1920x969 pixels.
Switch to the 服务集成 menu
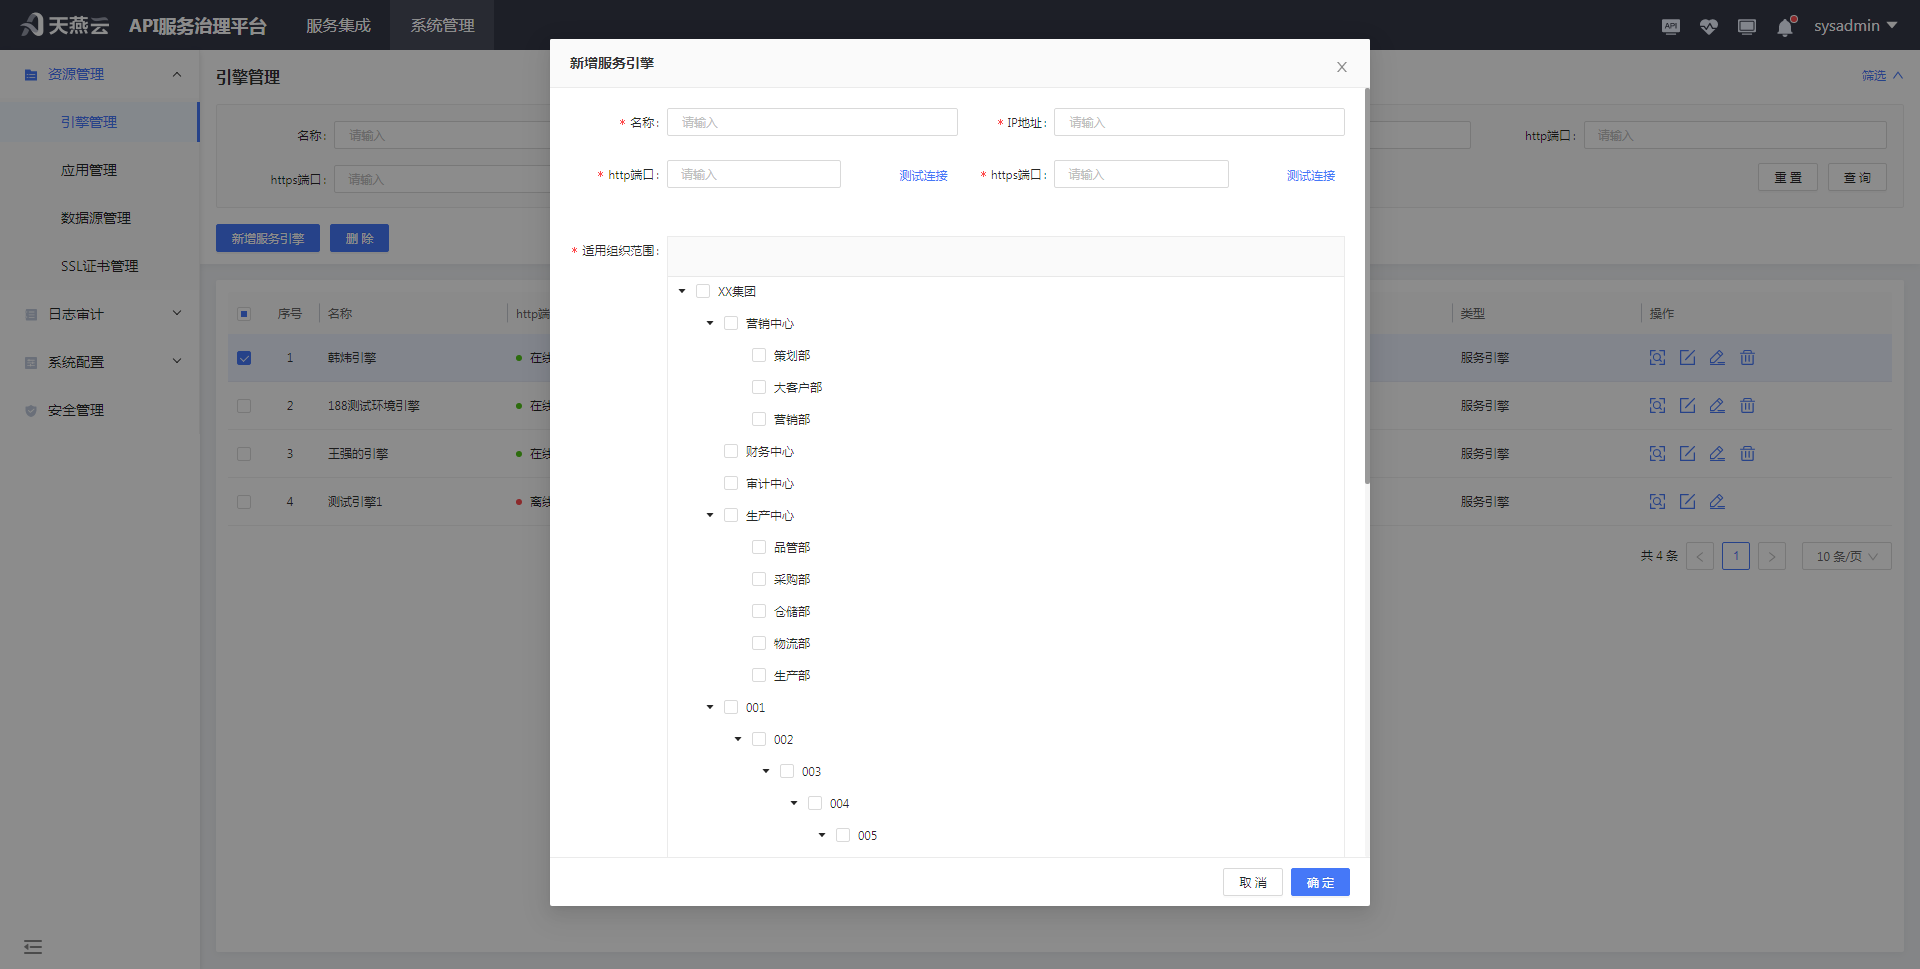click(338, 25)
